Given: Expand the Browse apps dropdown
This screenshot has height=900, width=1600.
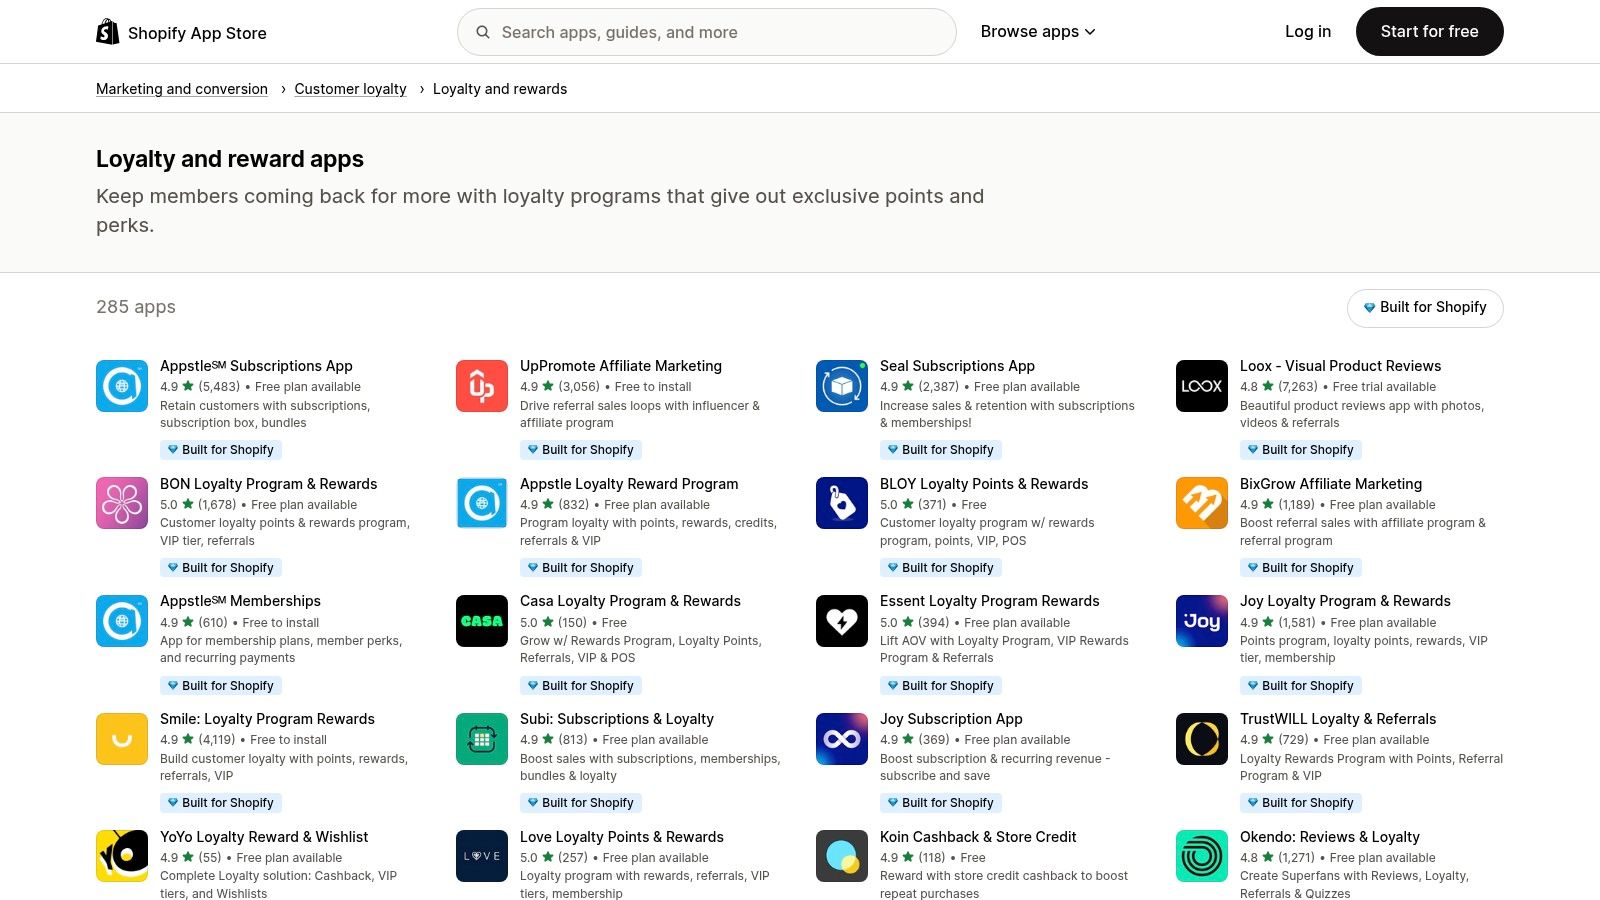Looking at the screenshot, I should point(1037,31).
